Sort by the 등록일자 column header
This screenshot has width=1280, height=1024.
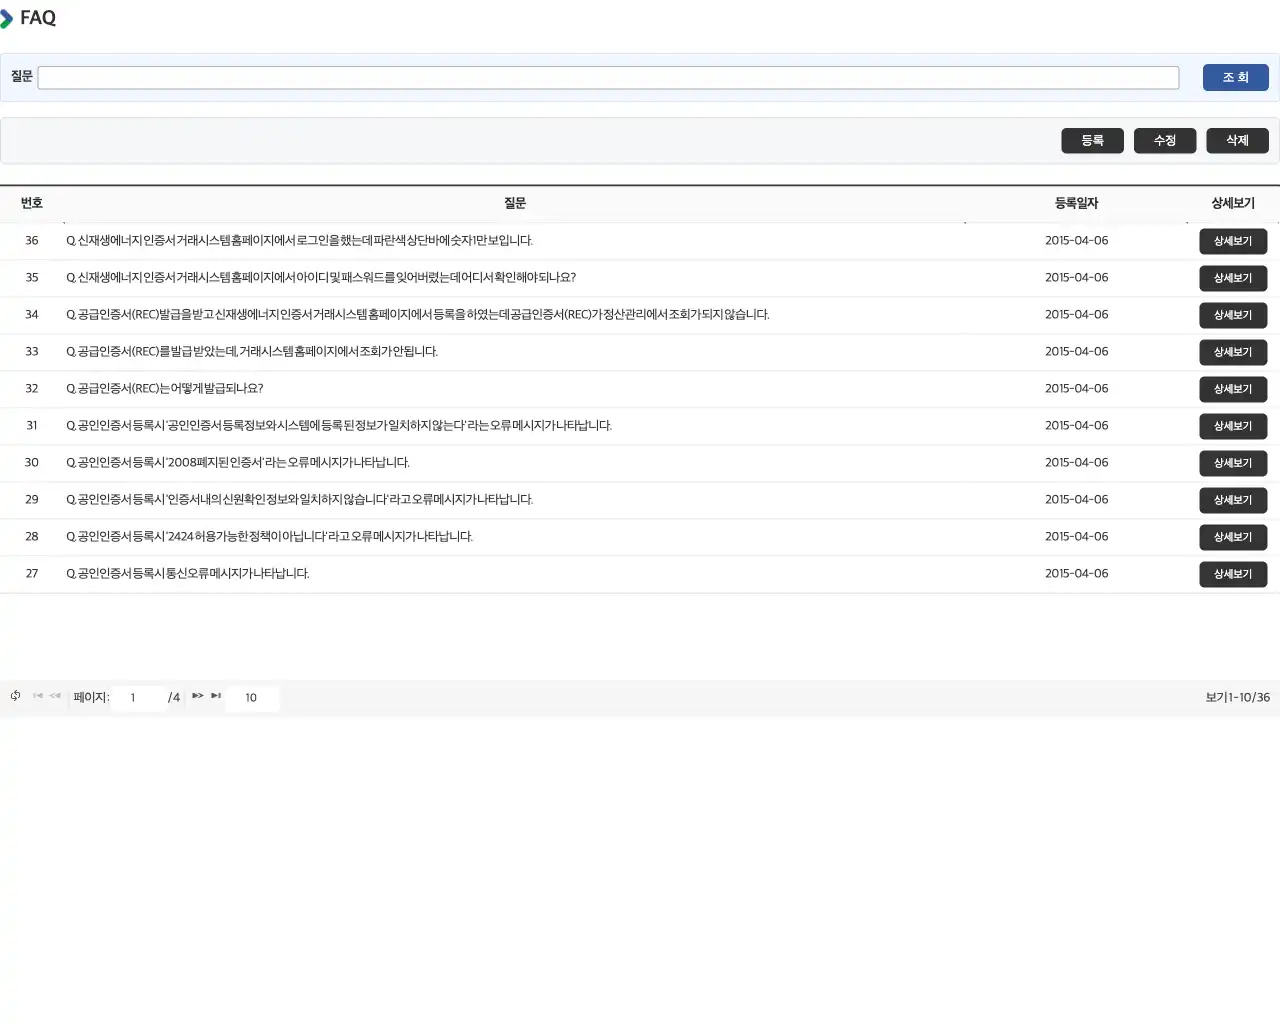point(1077,203)
